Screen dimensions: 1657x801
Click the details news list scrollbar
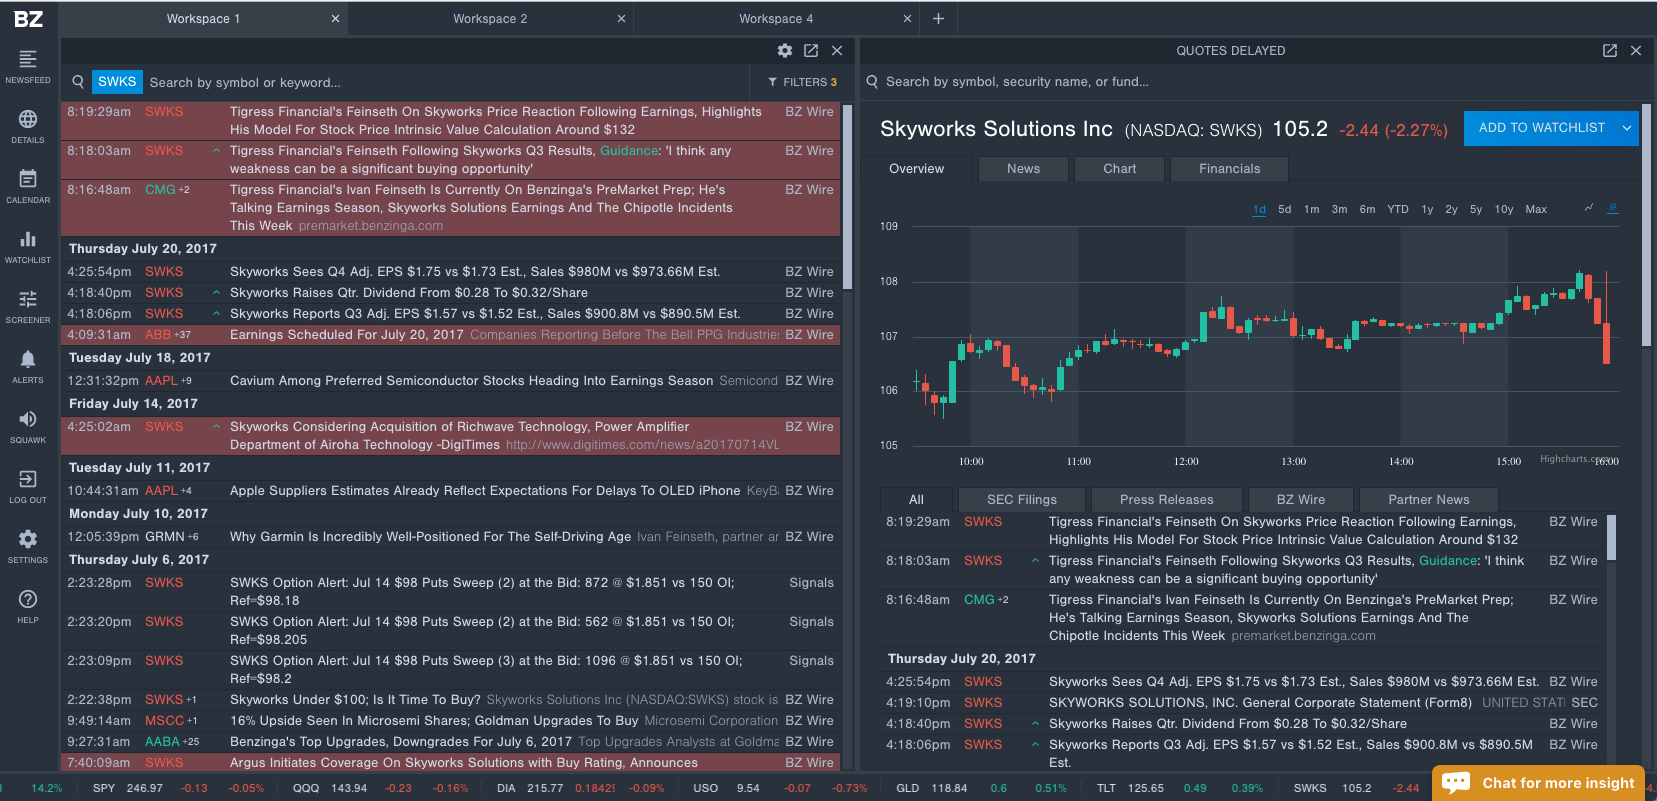[1611, 538]
